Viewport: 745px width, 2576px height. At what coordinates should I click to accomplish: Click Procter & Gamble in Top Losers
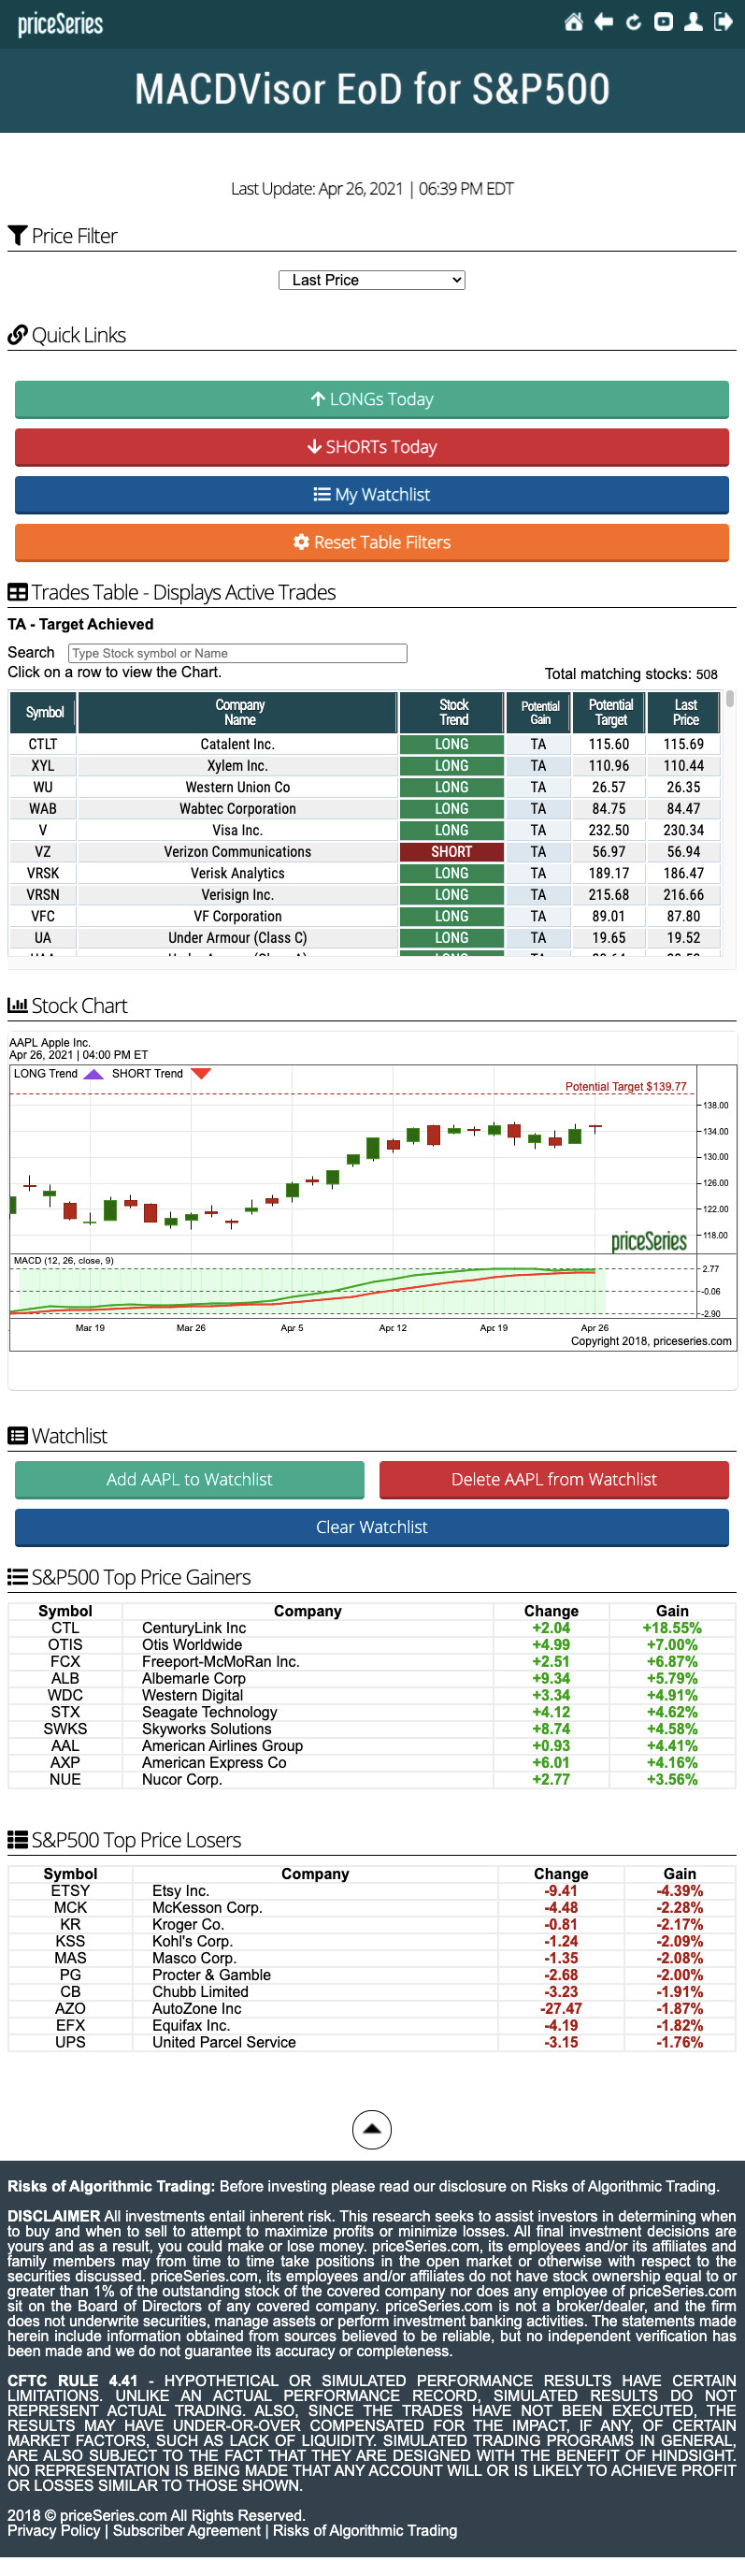point(211,1975)
